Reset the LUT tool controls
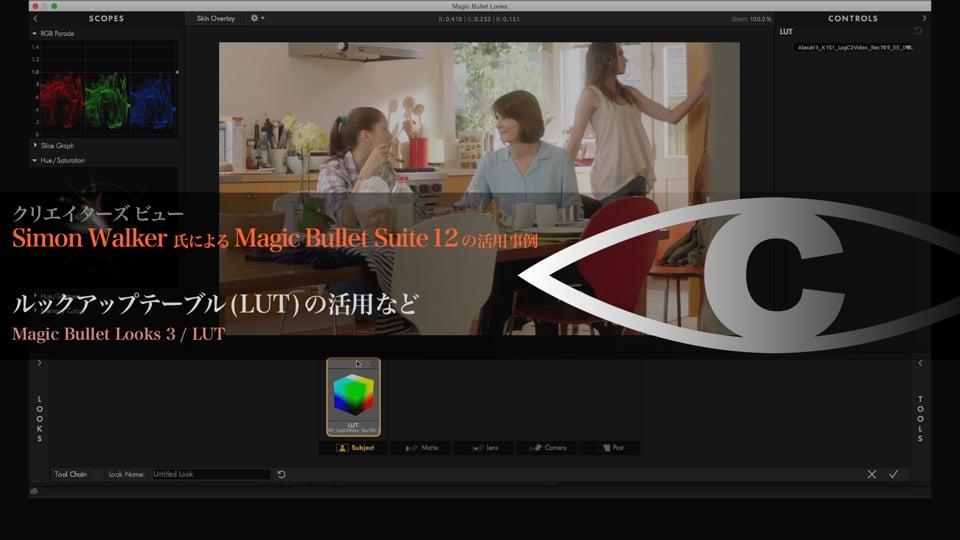 [917, 31]
